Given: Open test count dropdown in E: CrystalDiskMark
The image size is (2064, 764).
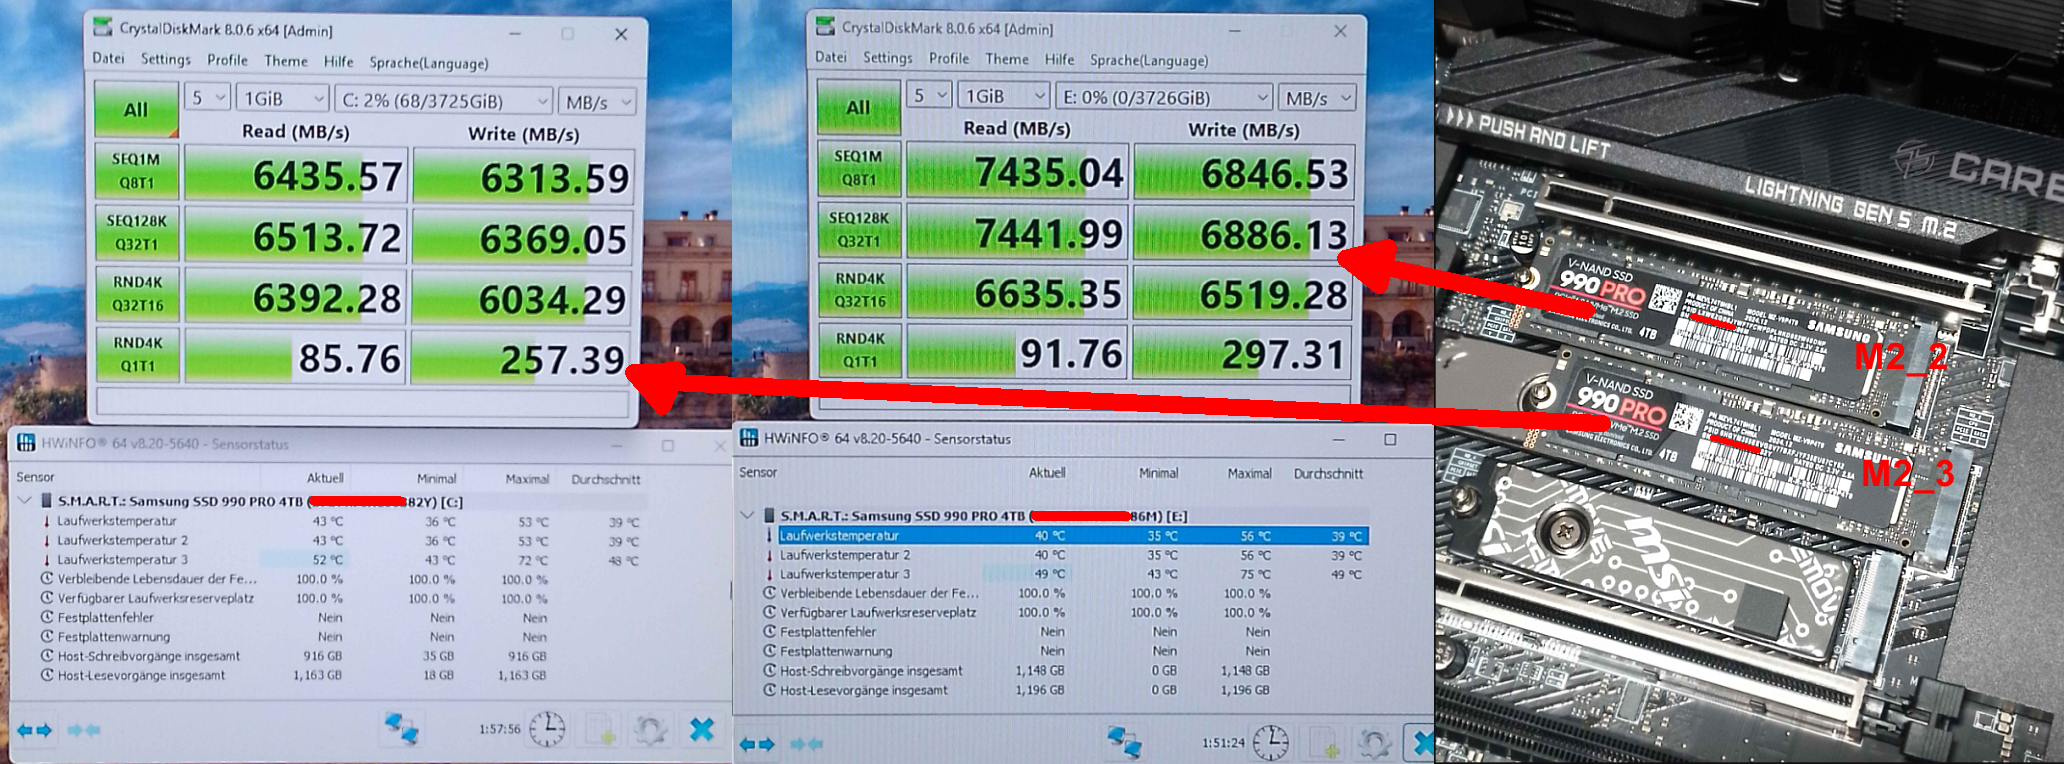Looking at the screenshot, I should 931,96.
